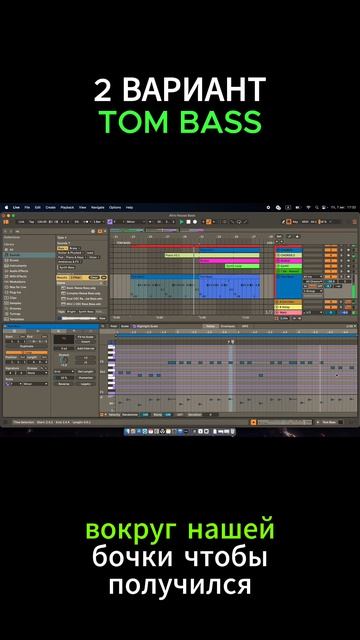Image resolution: width=360 pixels, height=640 pixels.
Task: Click the Reverse button in clip view
Action: (64, 384)
